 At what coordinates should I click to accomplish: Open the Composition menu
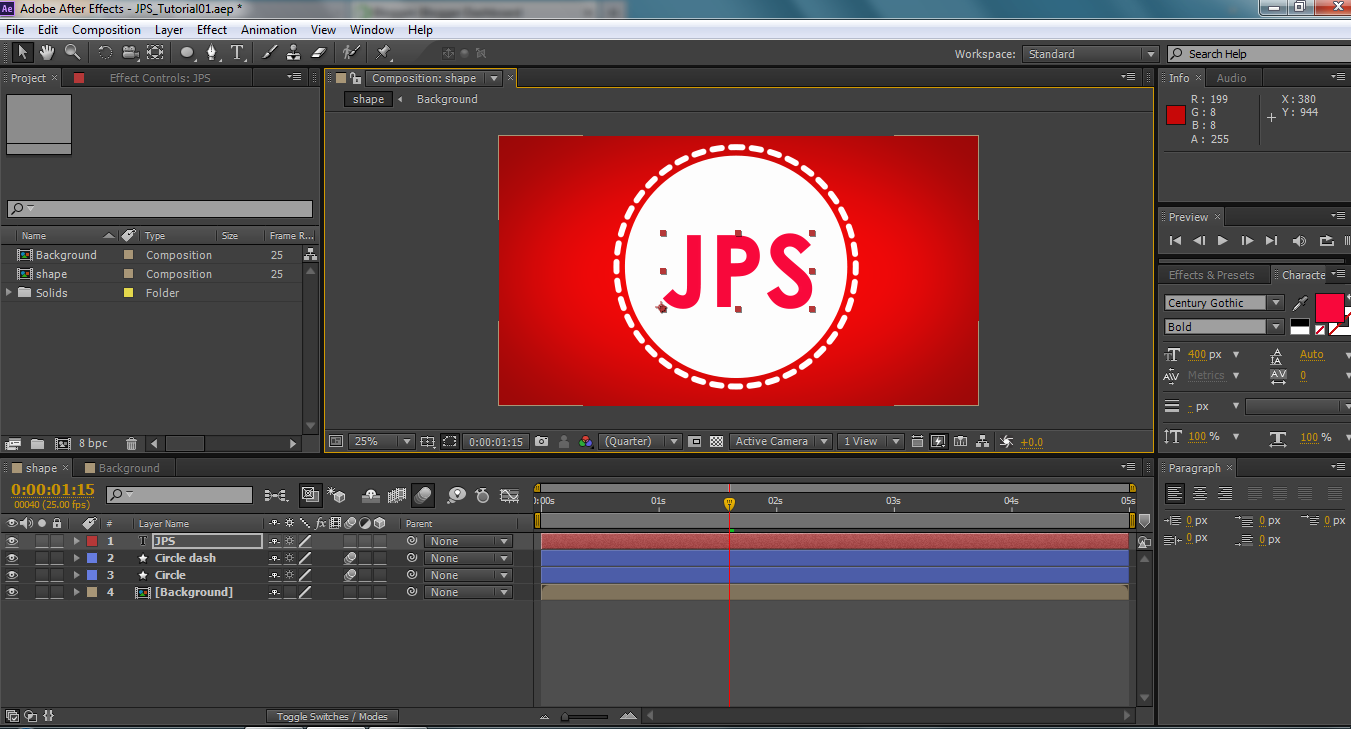click(x=106, y=30)
